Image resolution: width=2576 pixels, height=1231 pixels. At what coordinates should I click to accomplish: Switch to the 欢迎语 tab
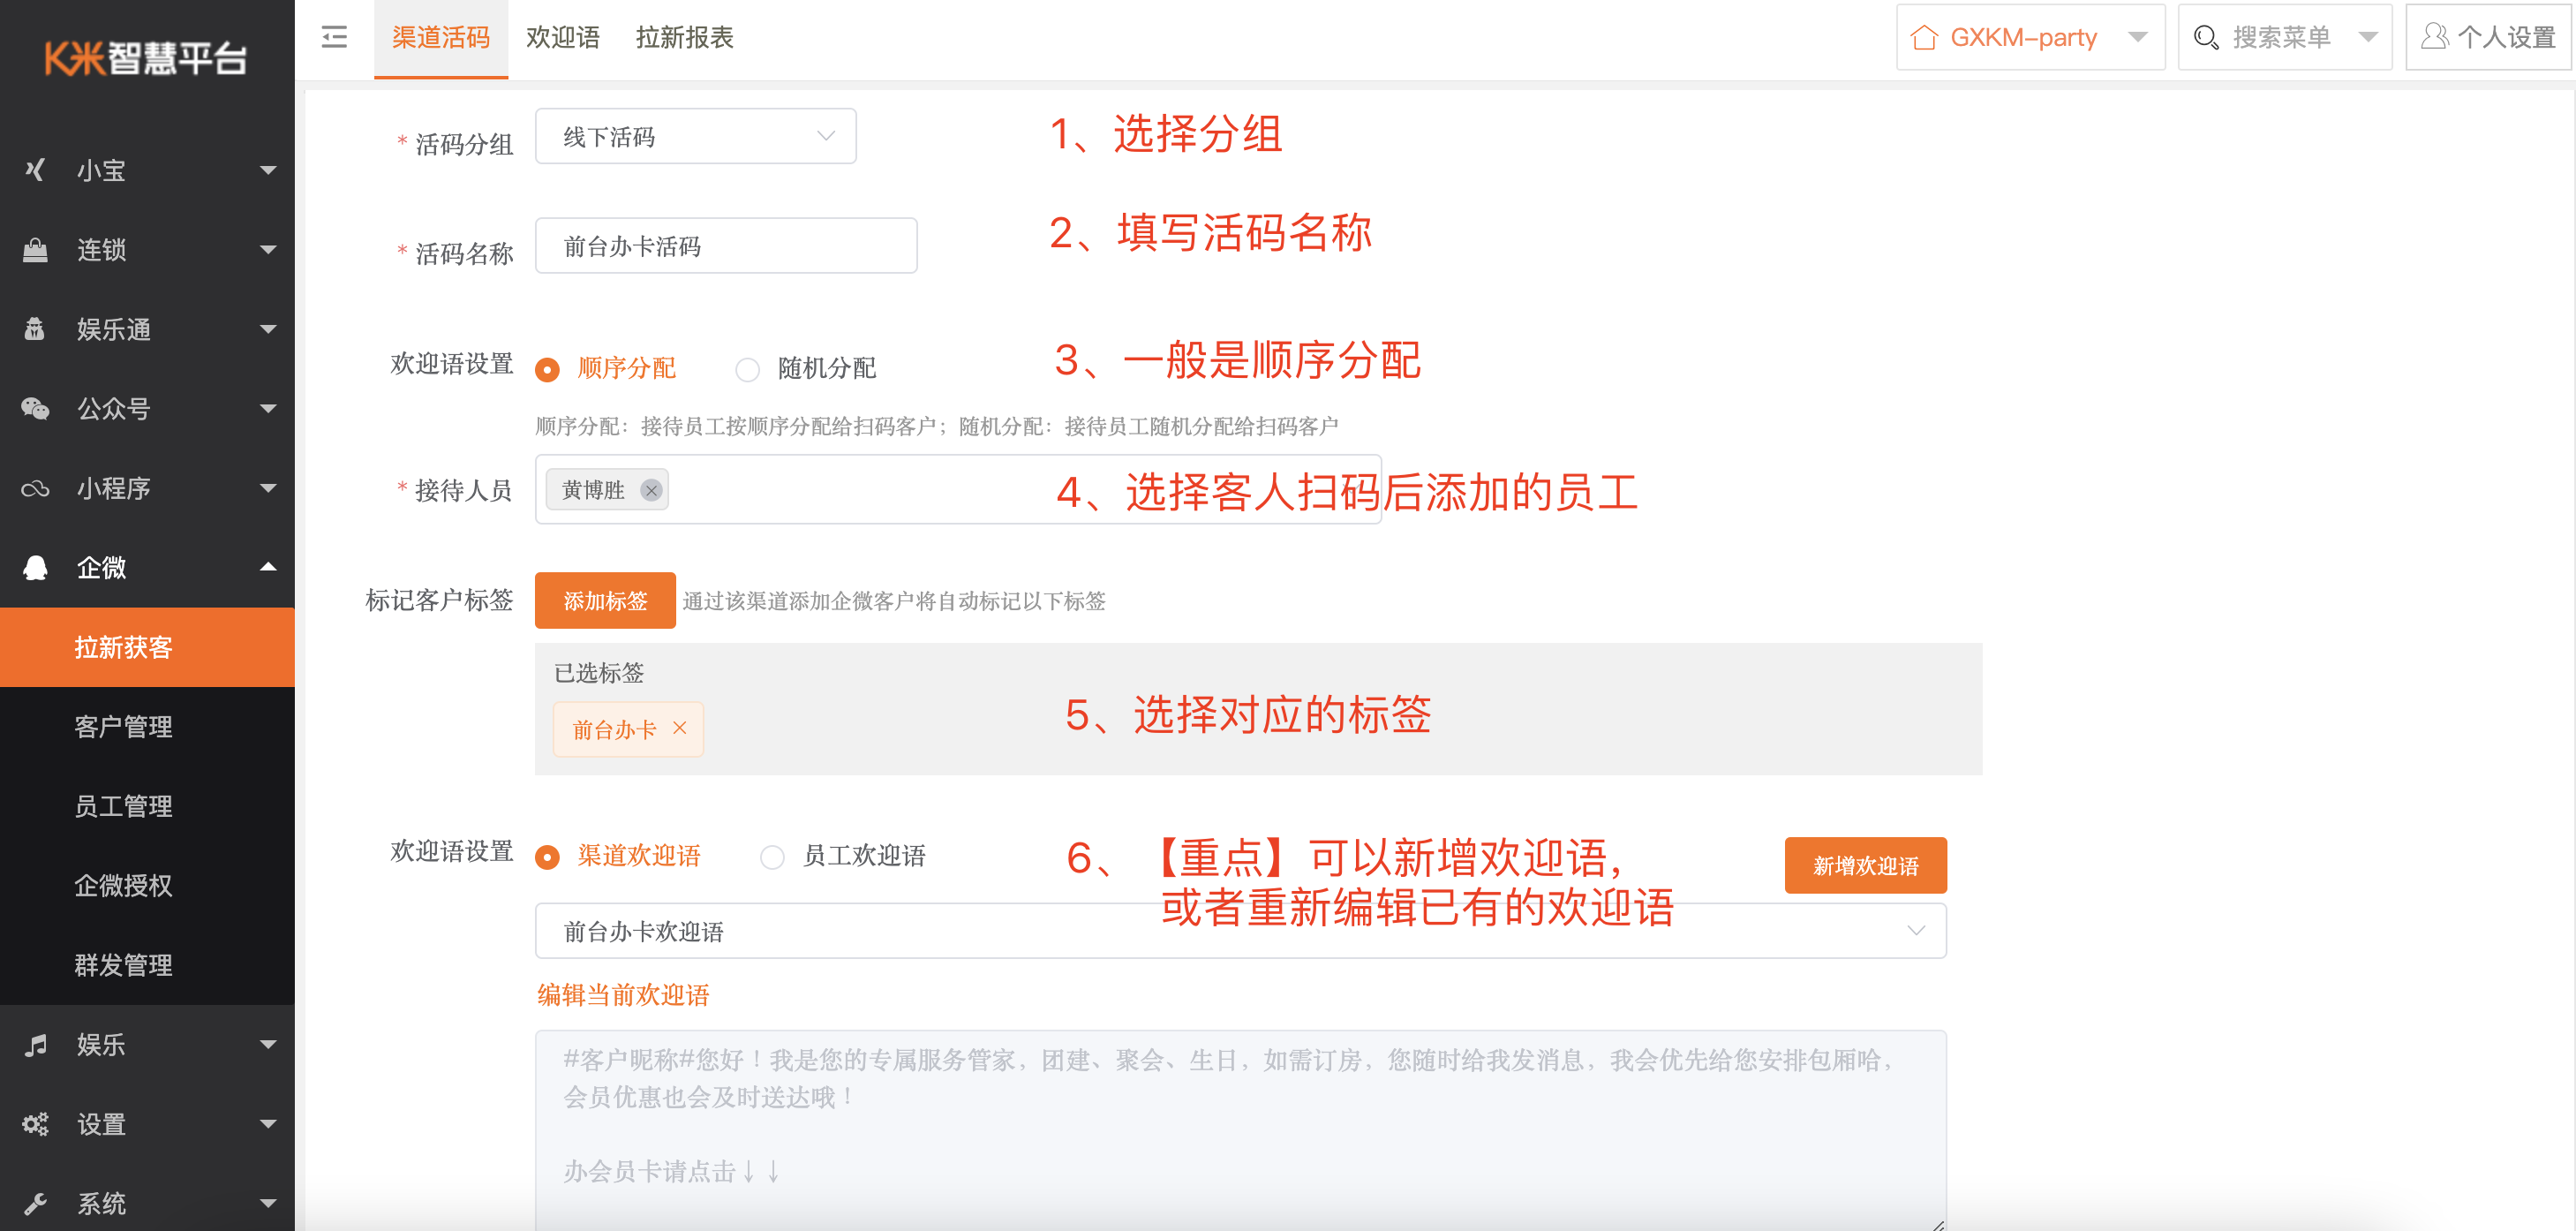coord(563,38)
